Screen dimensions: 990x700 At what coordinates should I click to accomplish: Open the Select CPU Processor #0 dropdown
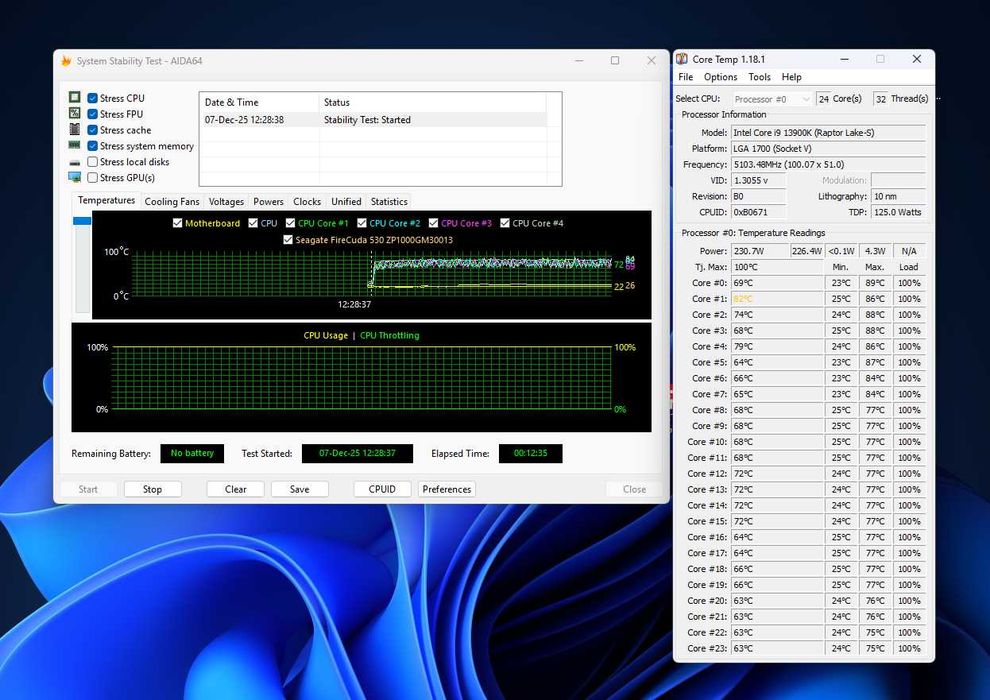click(771, 99)
